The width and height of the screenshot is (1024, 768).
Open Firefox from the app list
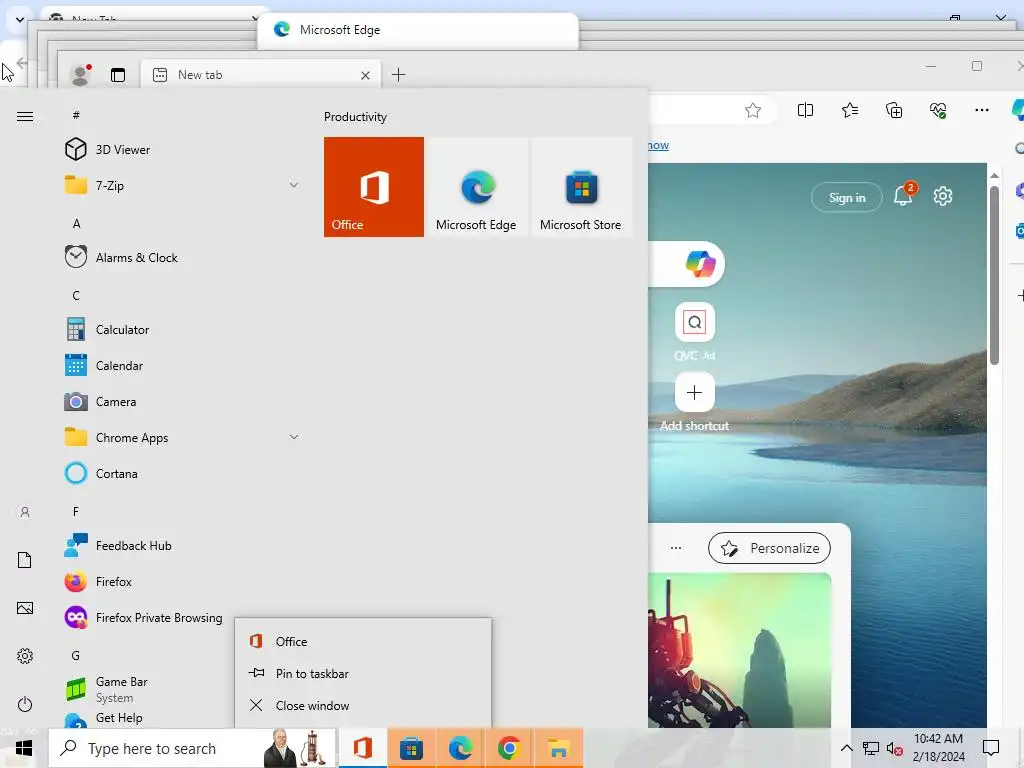click(x=181, y=581)
